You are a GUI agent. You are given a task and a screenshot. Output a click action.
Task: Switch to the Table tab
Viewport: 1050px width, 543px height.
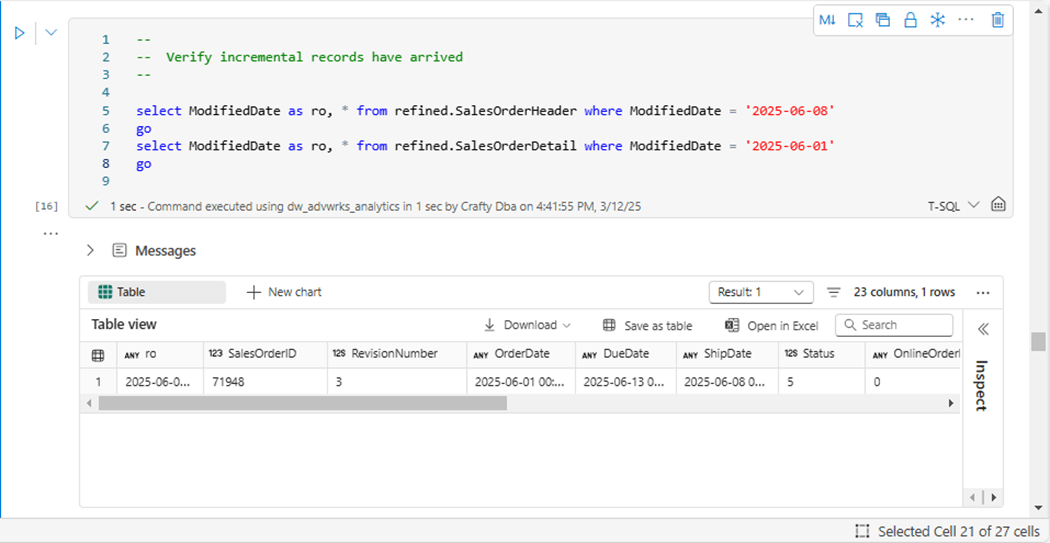156,292
